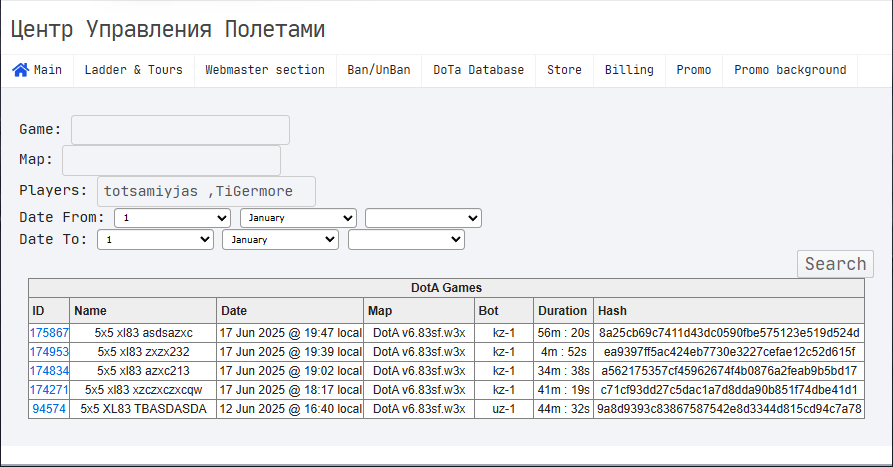Open the Date To year dropdown
Image resolution: width=893 pixels, height=467 pixels.
pyautogui.click(x=406, y=240)
